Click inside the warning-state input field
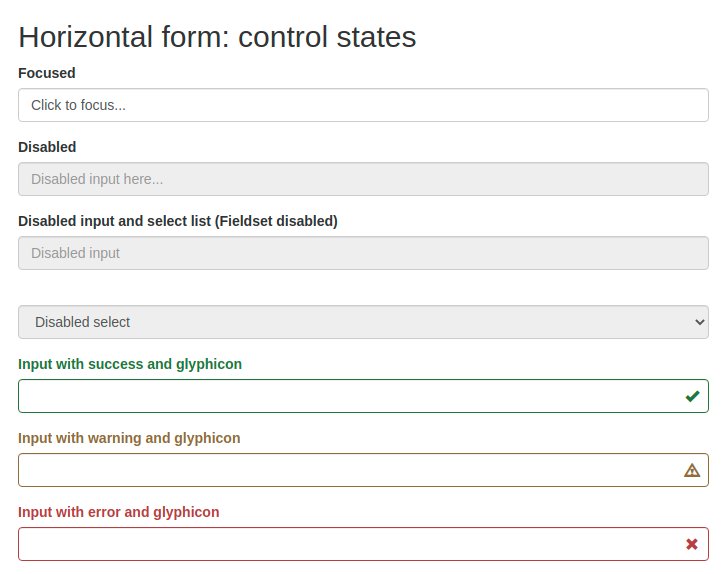 tap(340, 470)
